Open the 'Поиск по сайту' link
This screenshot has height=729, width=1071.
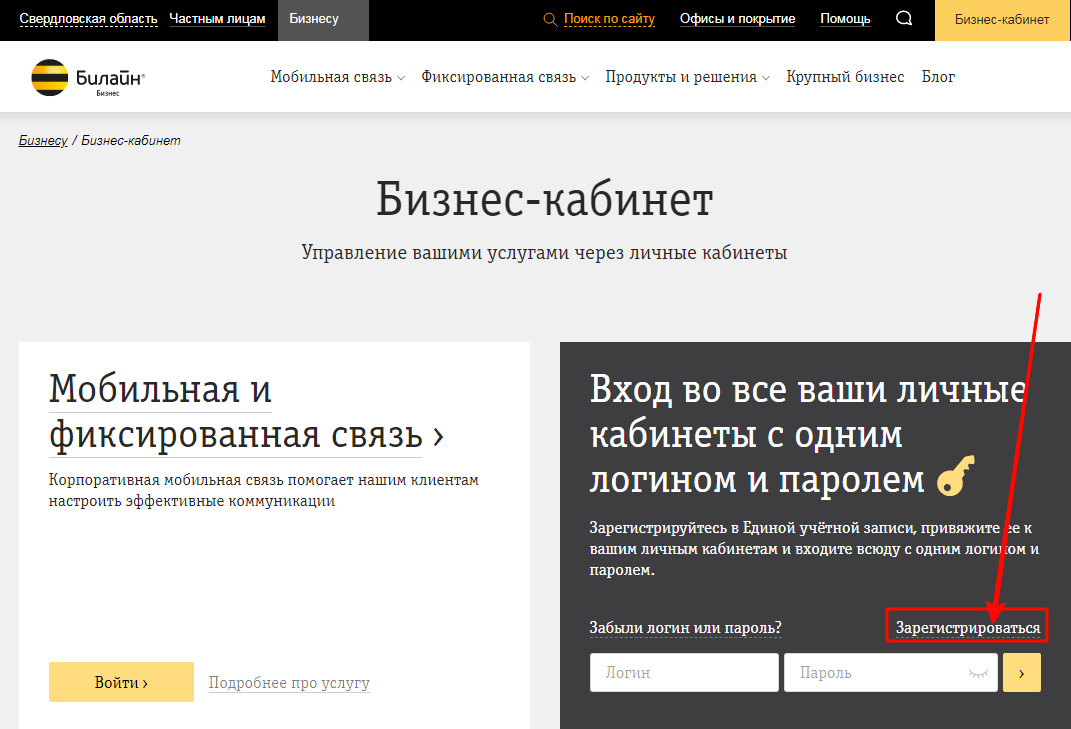tap(609, 19)
